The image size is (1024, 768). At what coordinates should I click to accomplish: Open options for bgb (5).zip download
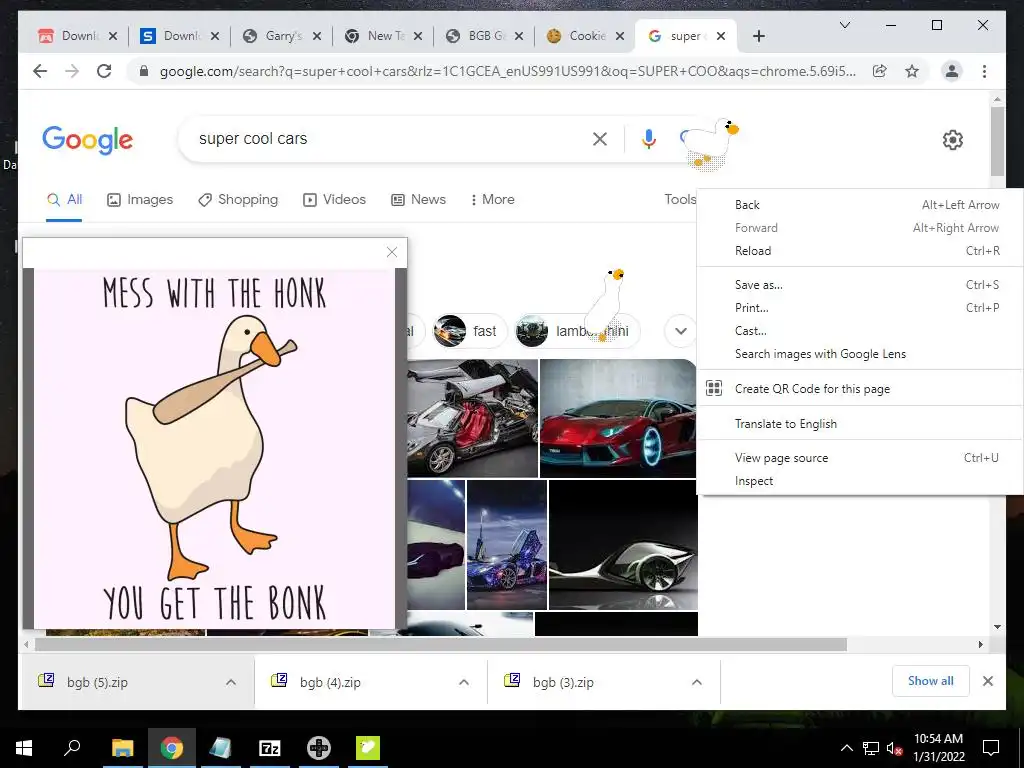click(x=231, y=682)
